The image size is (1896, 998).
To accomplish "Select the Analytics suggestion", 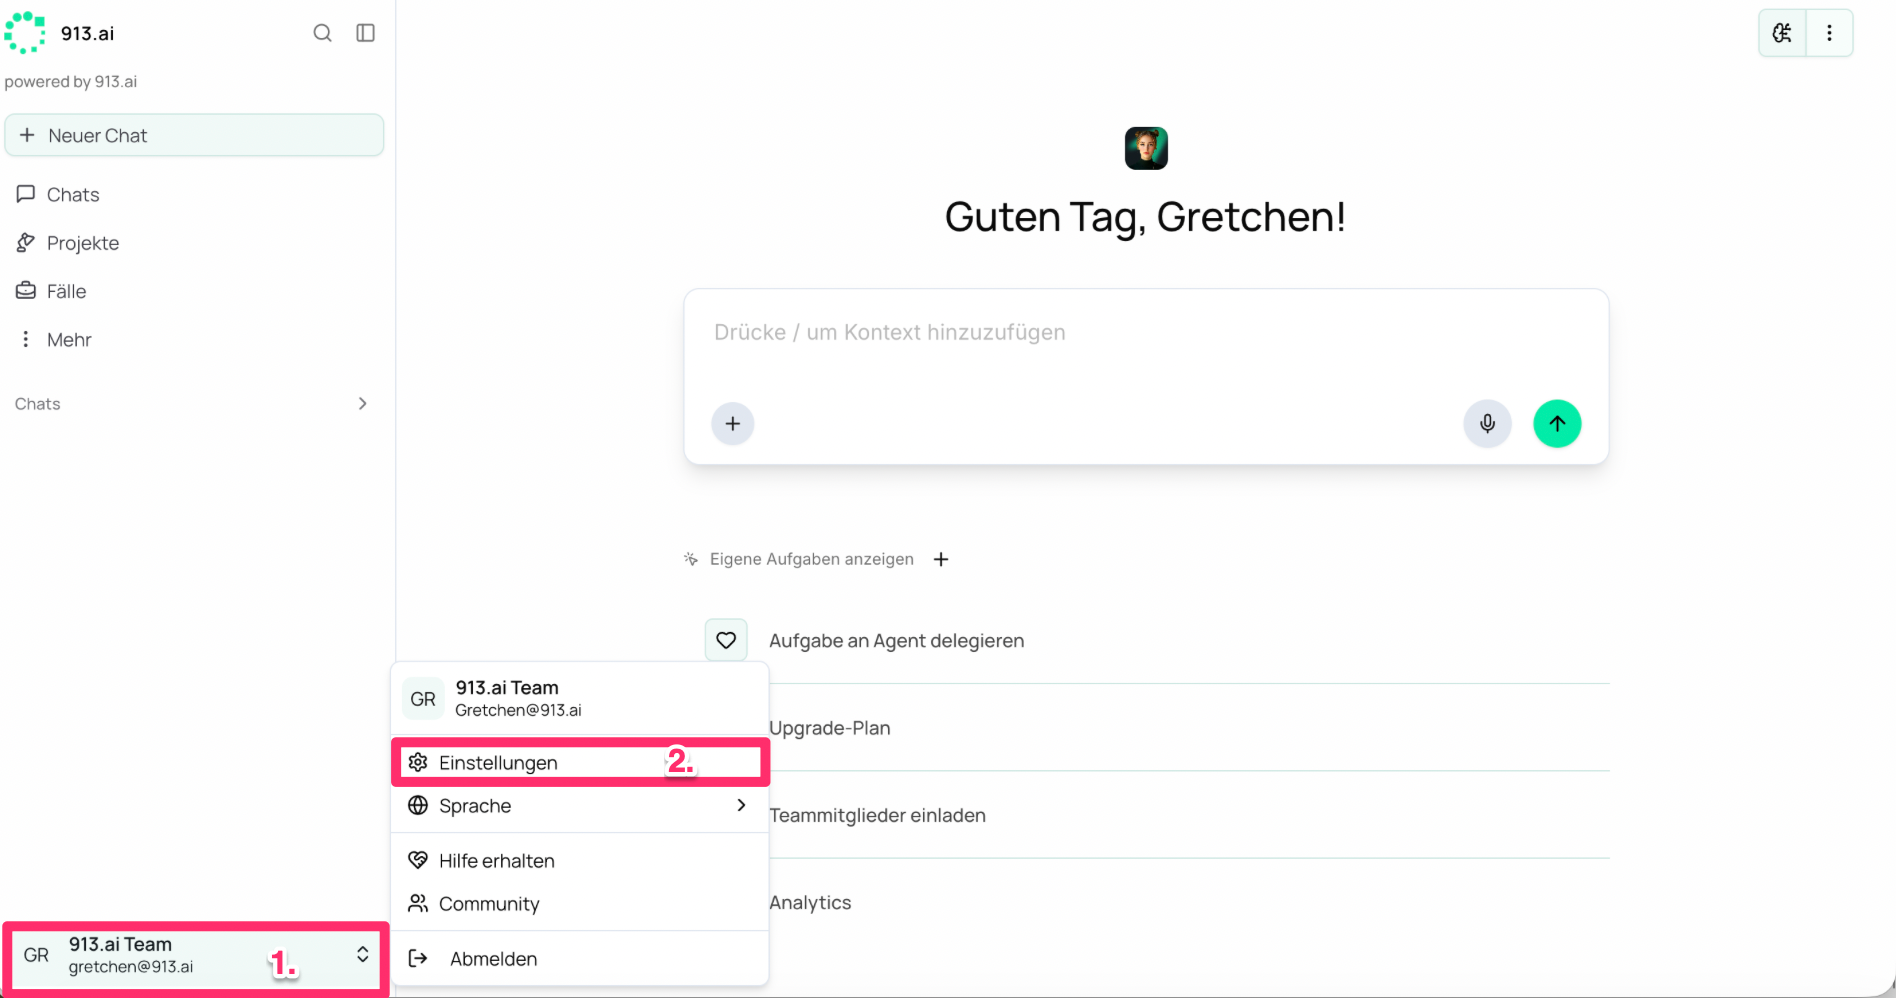I will click(810, 902).
